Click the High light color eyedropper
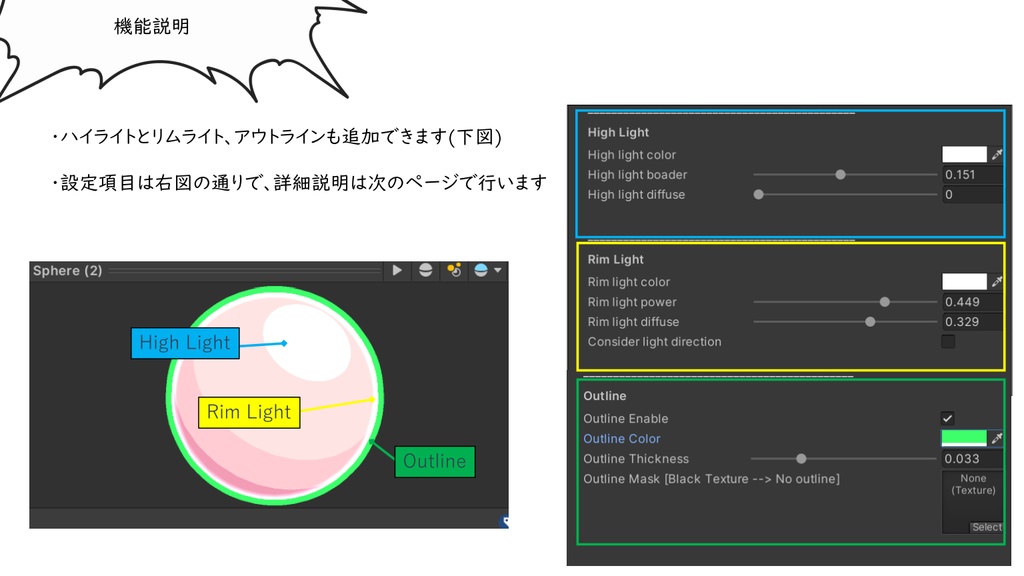This screenshot has height=576, width=1024. coord(997,154)
